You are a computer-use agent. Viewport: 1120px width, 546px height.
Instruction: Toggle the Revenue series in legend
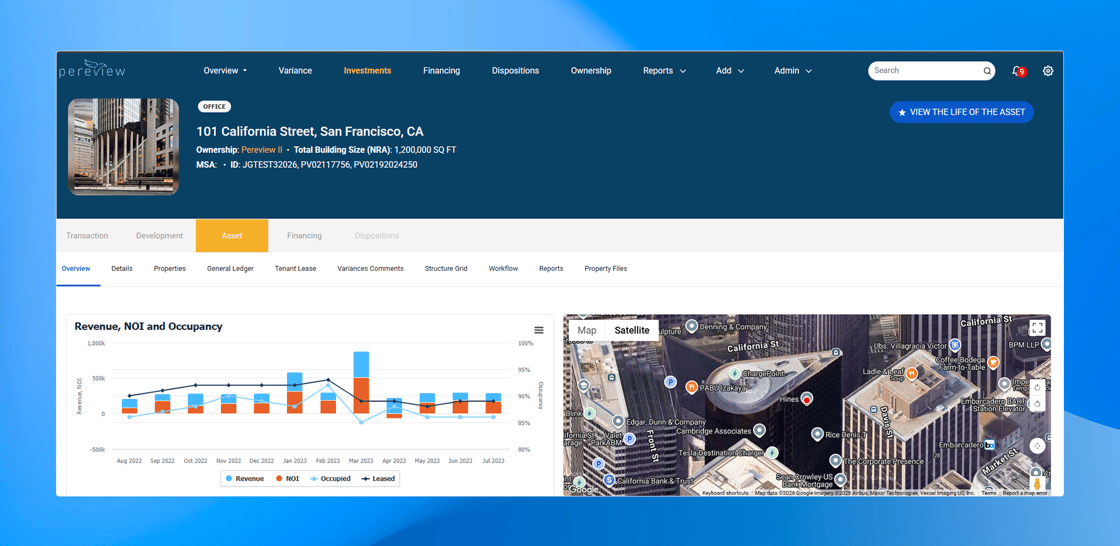pyautogui.click(x=244, y=479)
